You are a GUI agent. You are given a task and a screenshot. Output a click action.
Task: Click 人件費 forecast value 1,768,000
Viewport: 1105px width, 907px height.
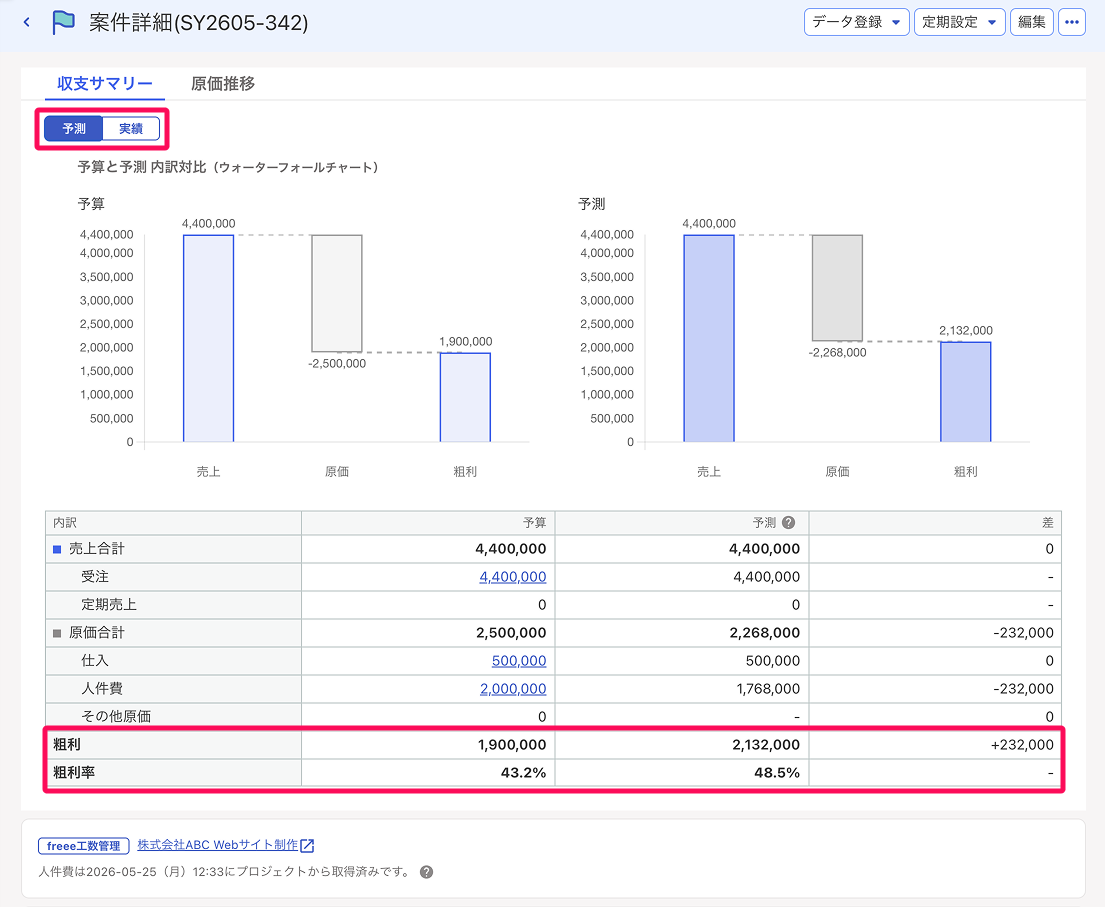[768, 689]
